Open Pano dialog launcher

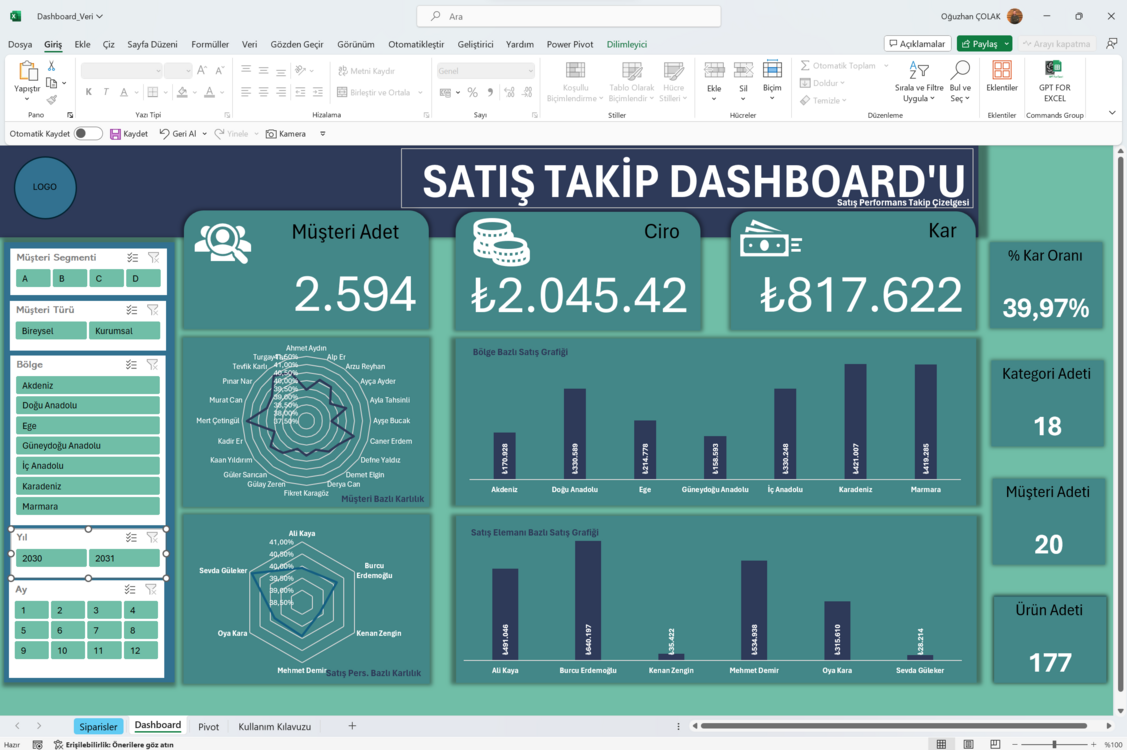70,115
